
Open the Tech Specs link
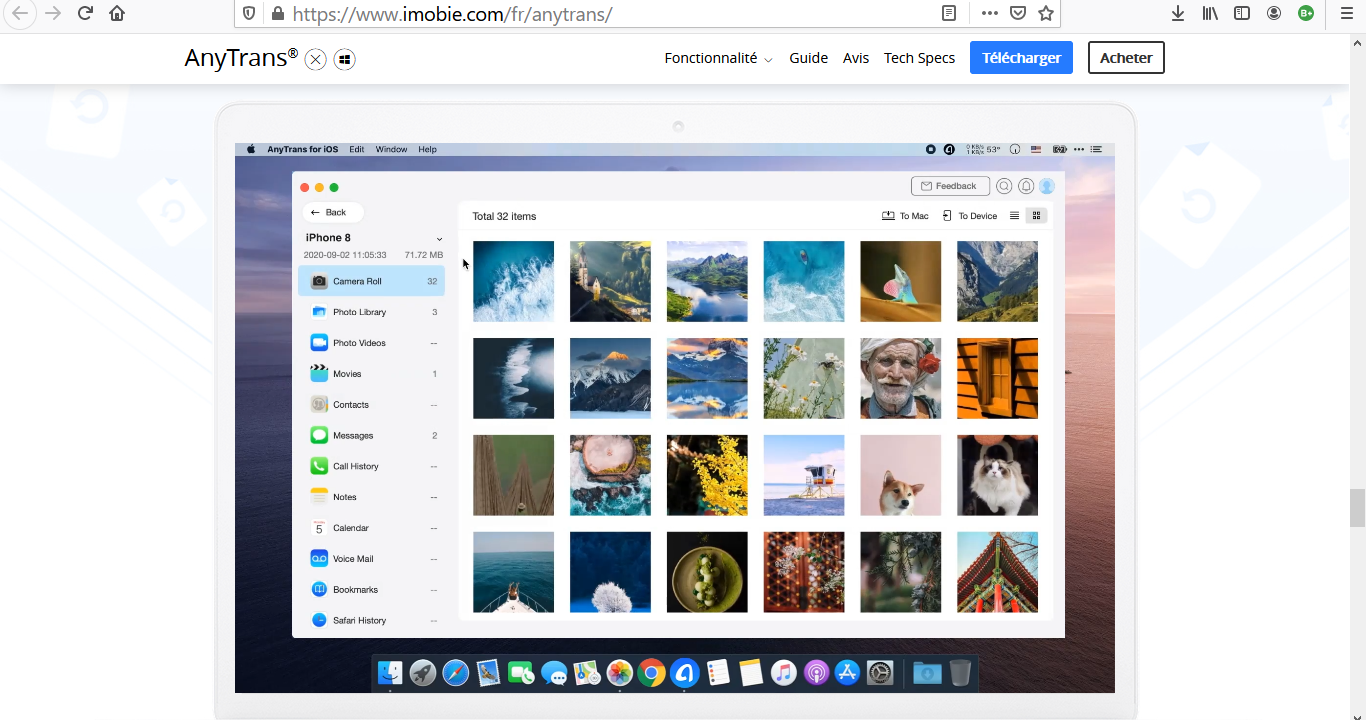919,58
